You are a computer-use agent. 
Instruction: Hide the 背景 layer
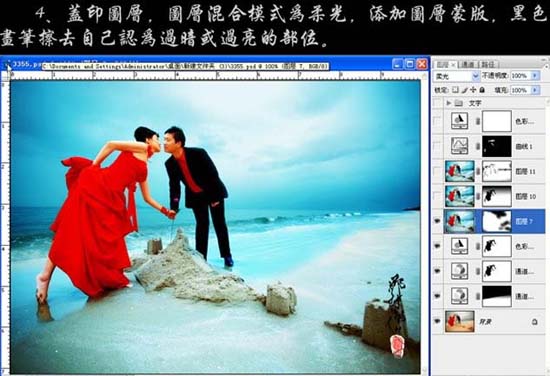tap(437, 321)
